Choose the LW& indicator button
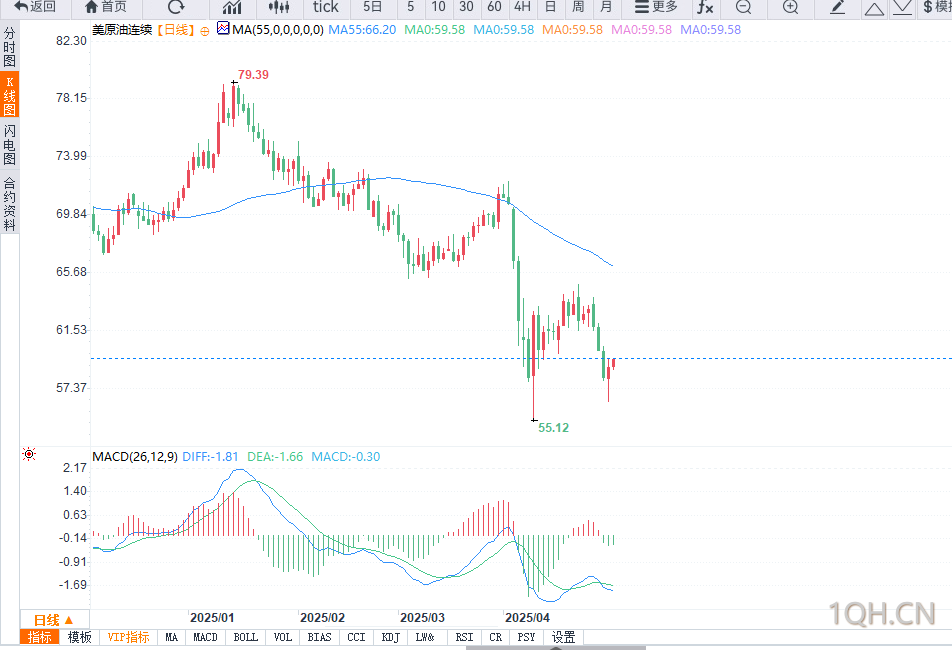Viewport: 952px width, 650px height. [x=425, y=637]
